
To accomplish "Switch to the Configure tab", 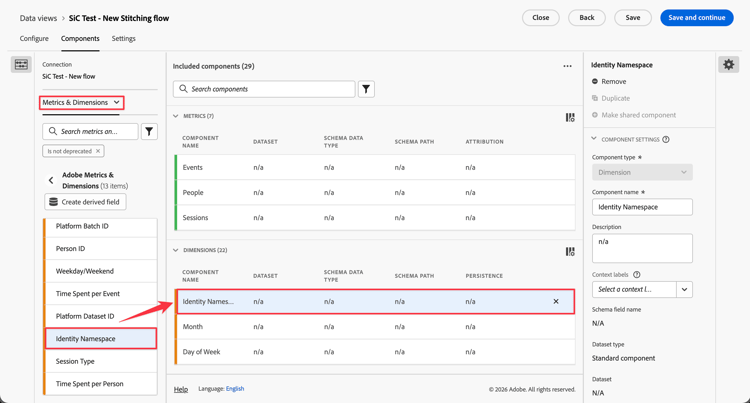I will pyautogui.click(x=34, y=39).
